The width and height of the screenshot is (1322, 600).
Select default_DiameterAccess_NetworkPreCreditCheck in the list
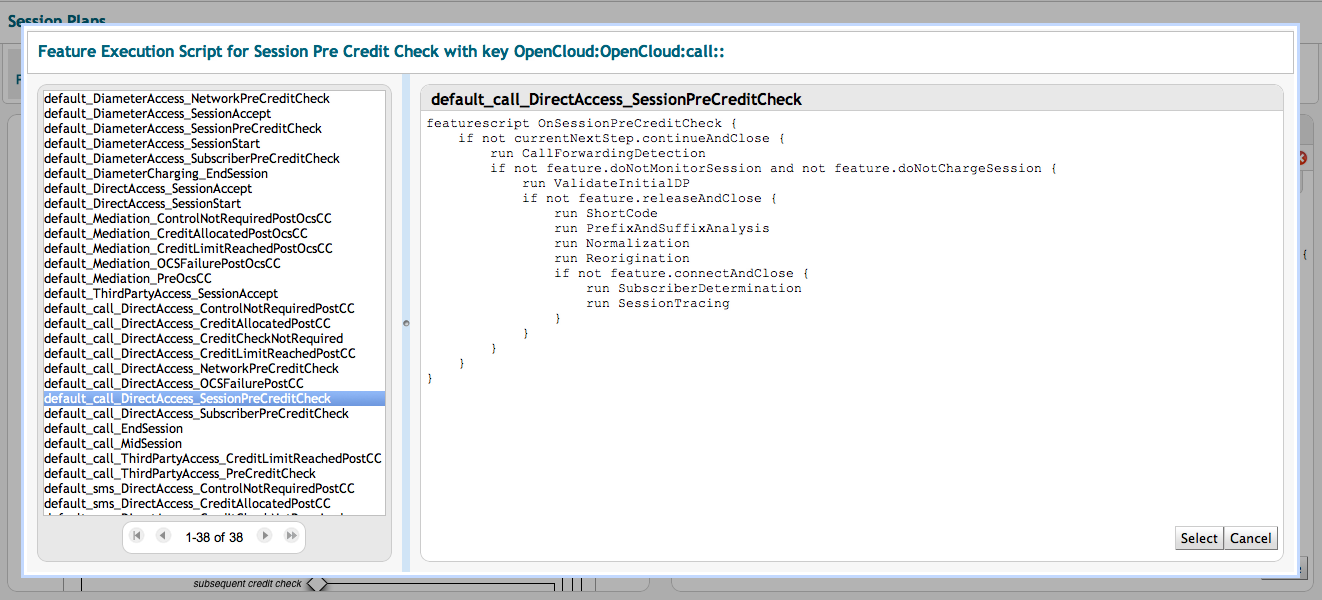coord(187,99)
